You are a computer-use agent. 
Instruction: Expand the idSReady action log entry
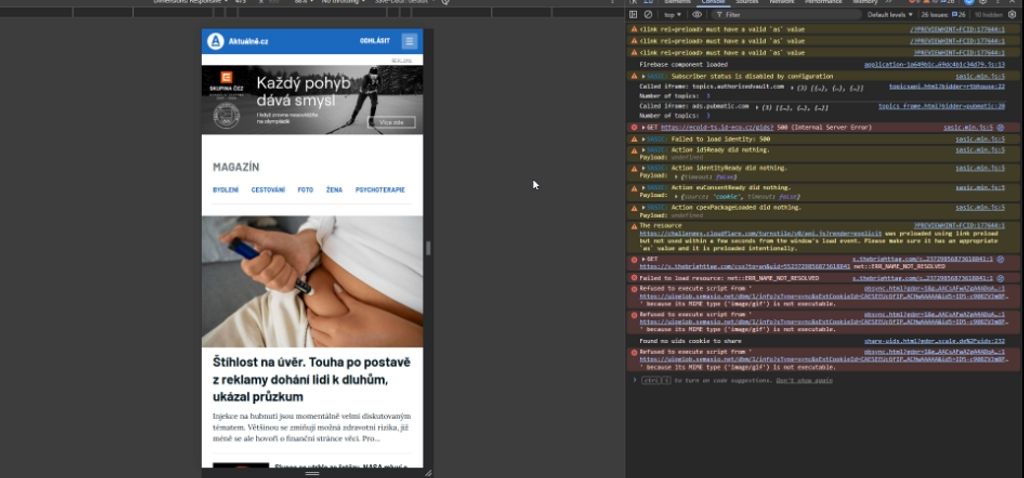pos(643,150)
